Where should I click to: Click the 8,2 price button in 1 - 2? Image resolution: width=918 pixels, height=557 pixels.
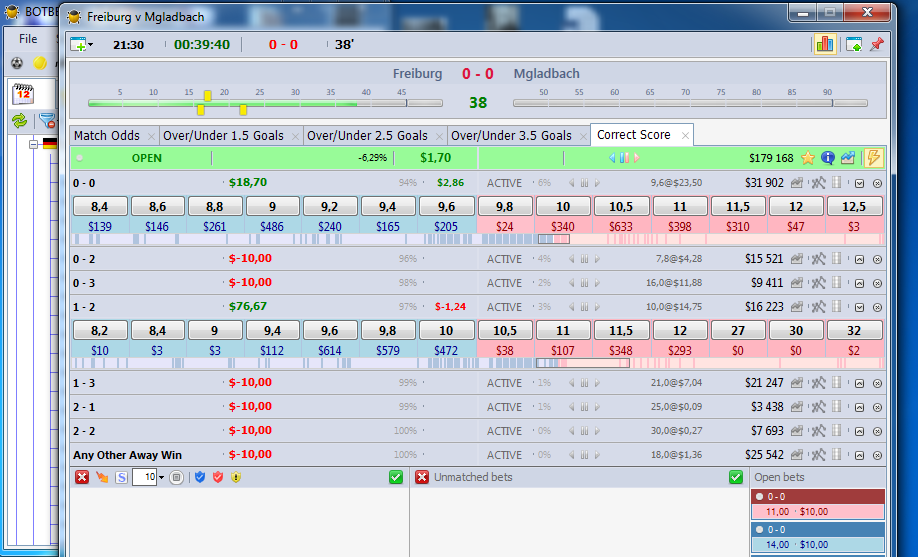click(100, 330)
